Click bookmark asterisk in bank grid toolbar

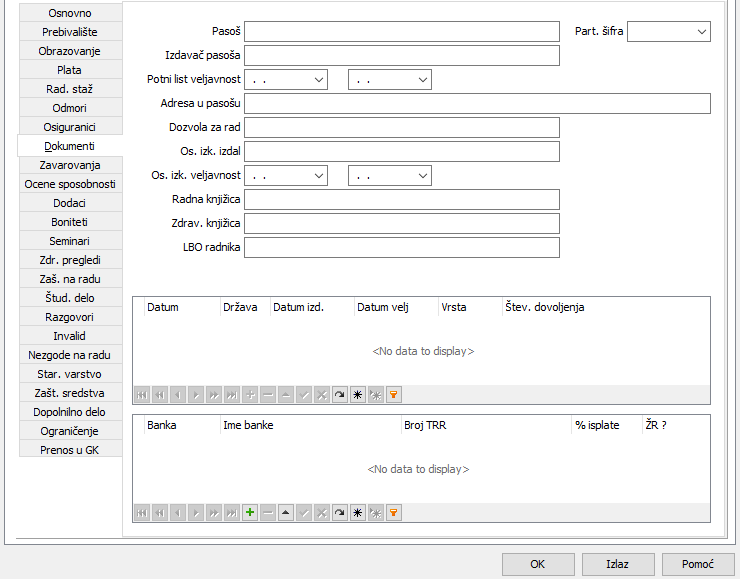[358, 512]
